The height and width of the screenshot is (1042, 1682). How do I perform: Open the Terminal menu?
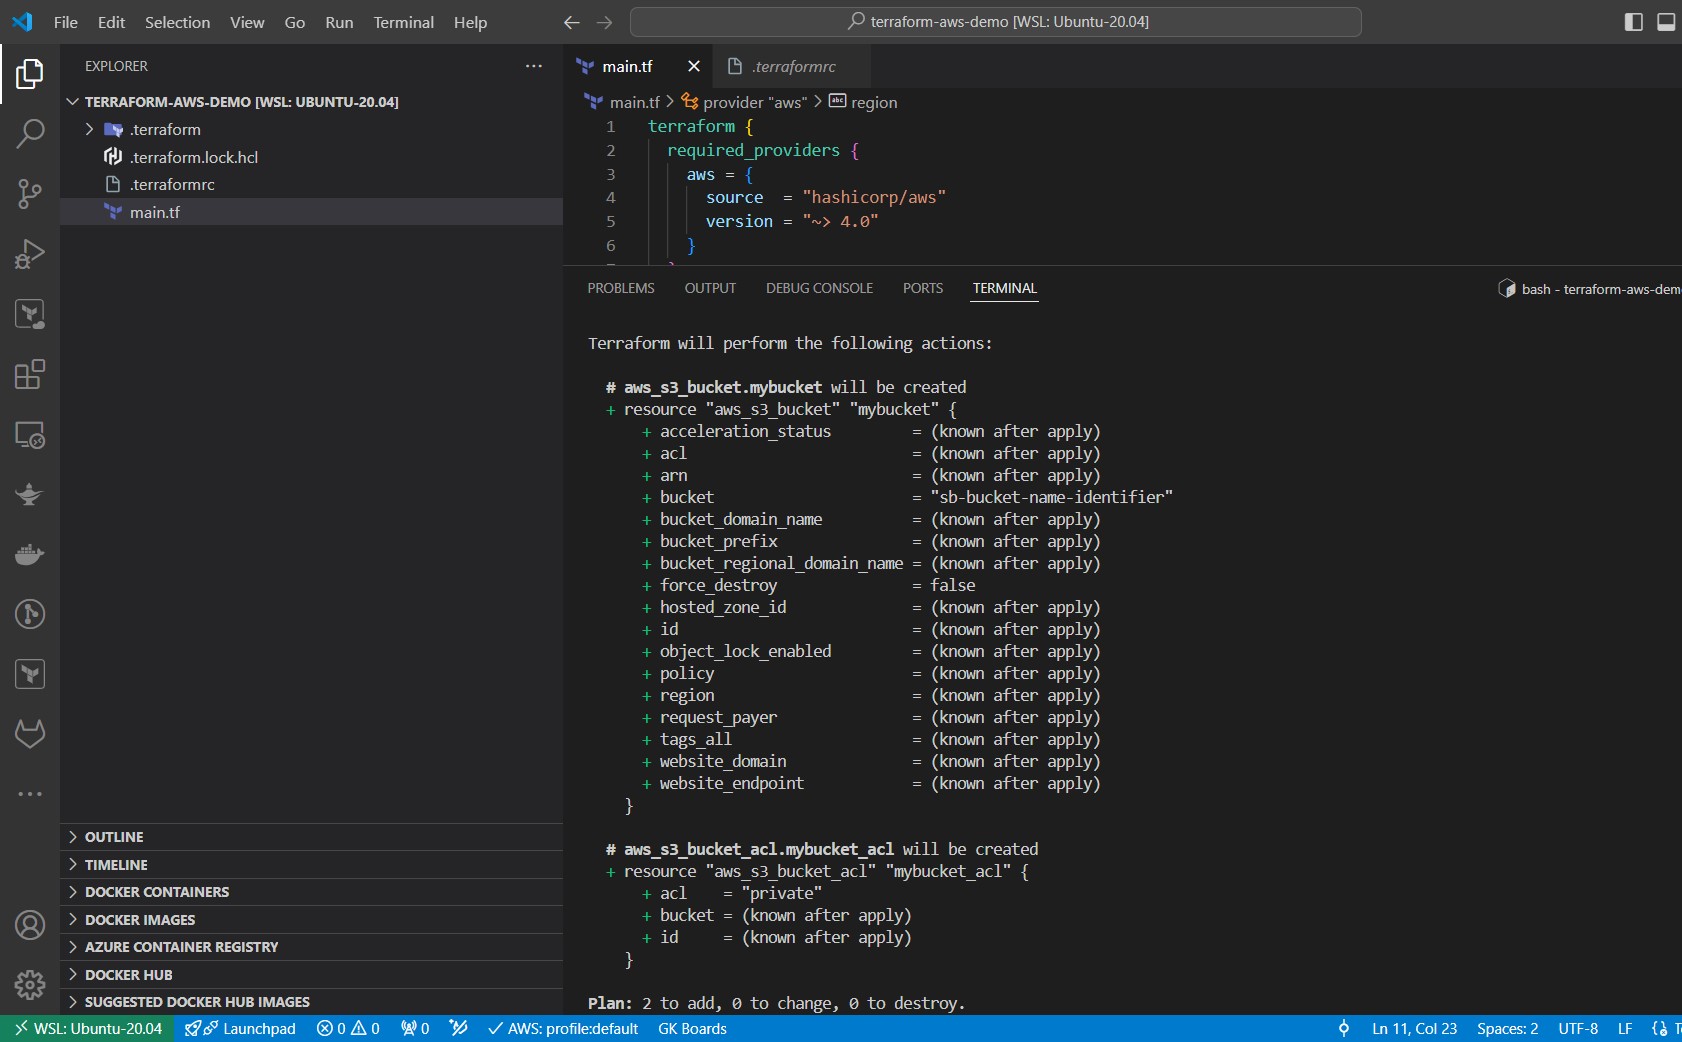(x=404, y=22)
